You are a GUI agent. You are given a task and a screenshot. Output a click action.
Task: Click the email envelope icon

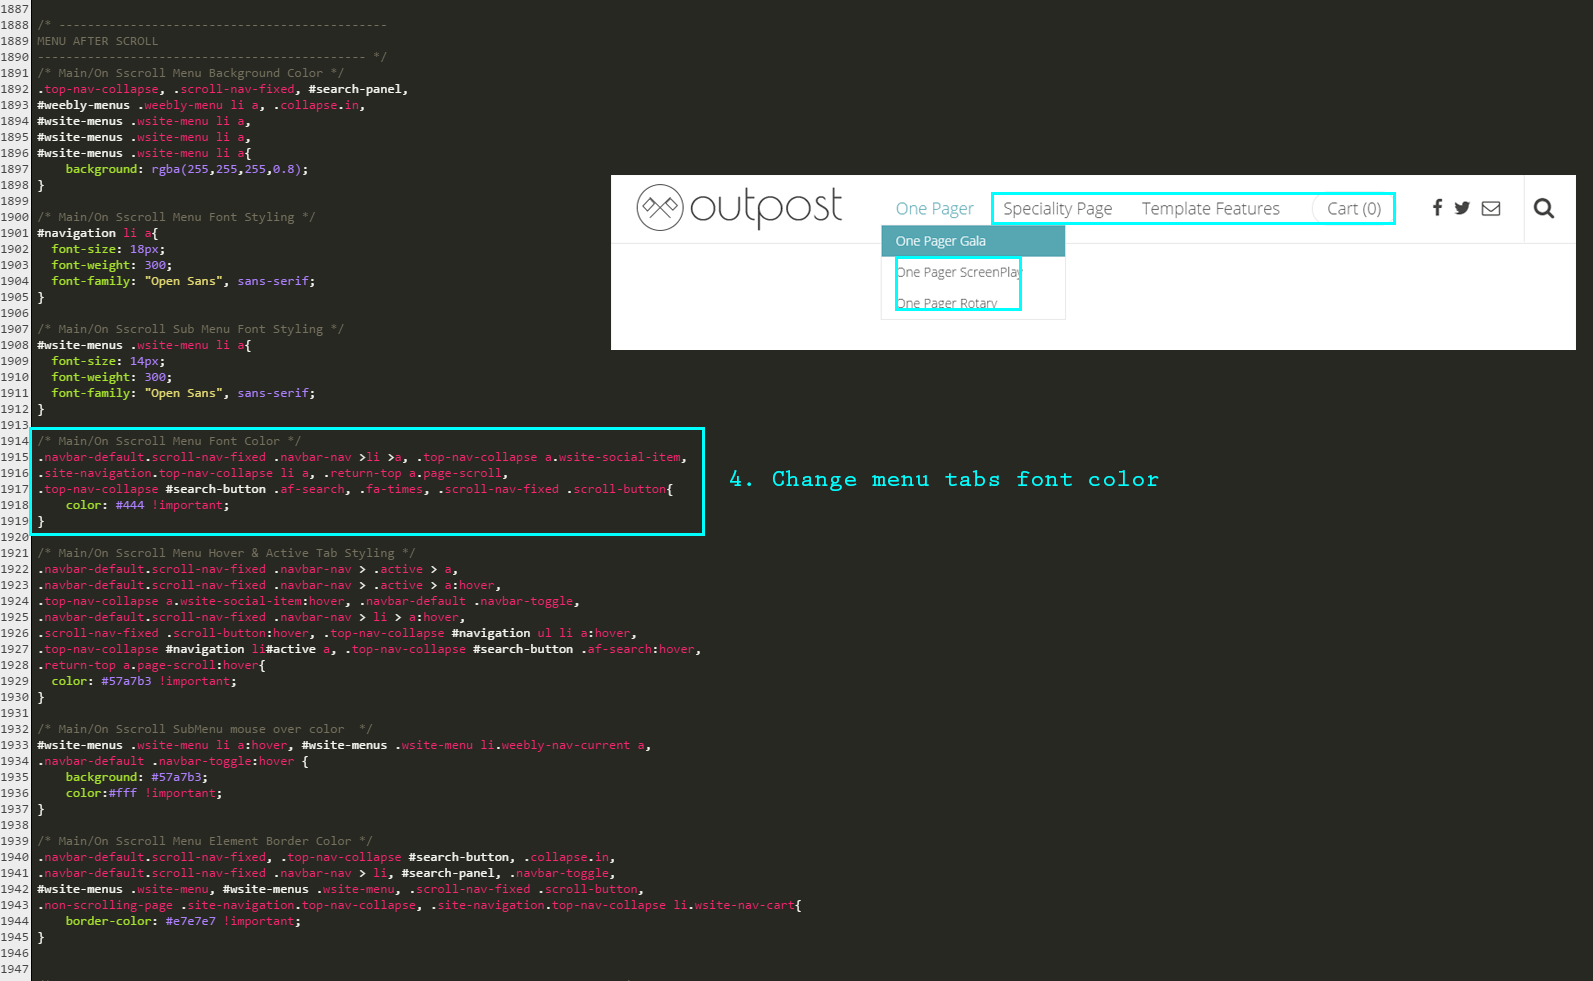1491,208
